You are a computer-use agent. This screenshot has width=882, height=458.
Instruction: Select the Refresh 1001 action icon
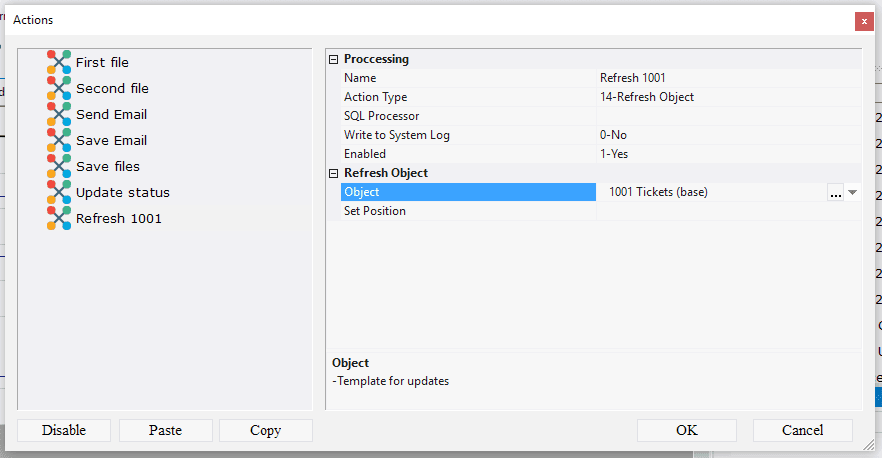[x=60, y=218]
